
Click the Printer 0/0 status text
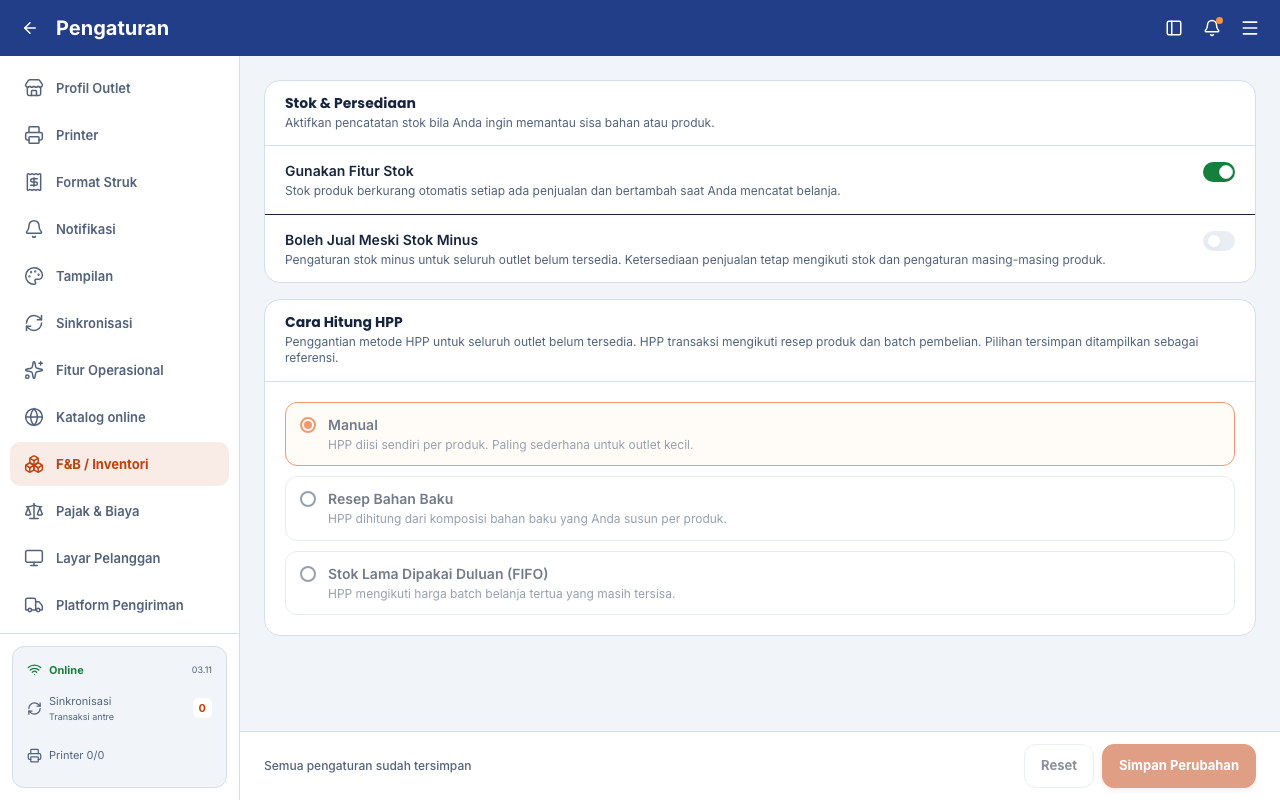(x=77, y=755)
